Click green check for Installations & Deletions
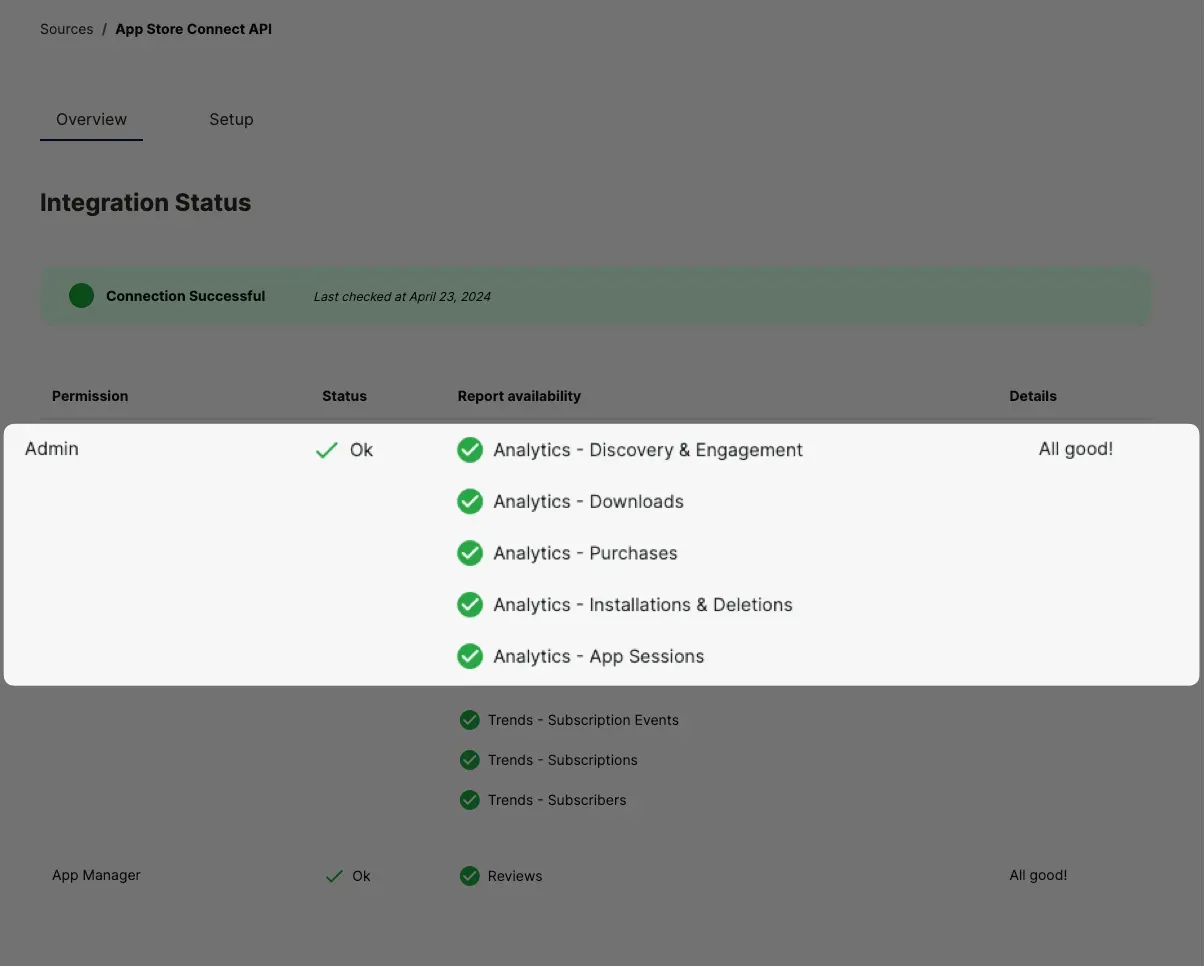The image size is (1204, 966). point(470,605)
